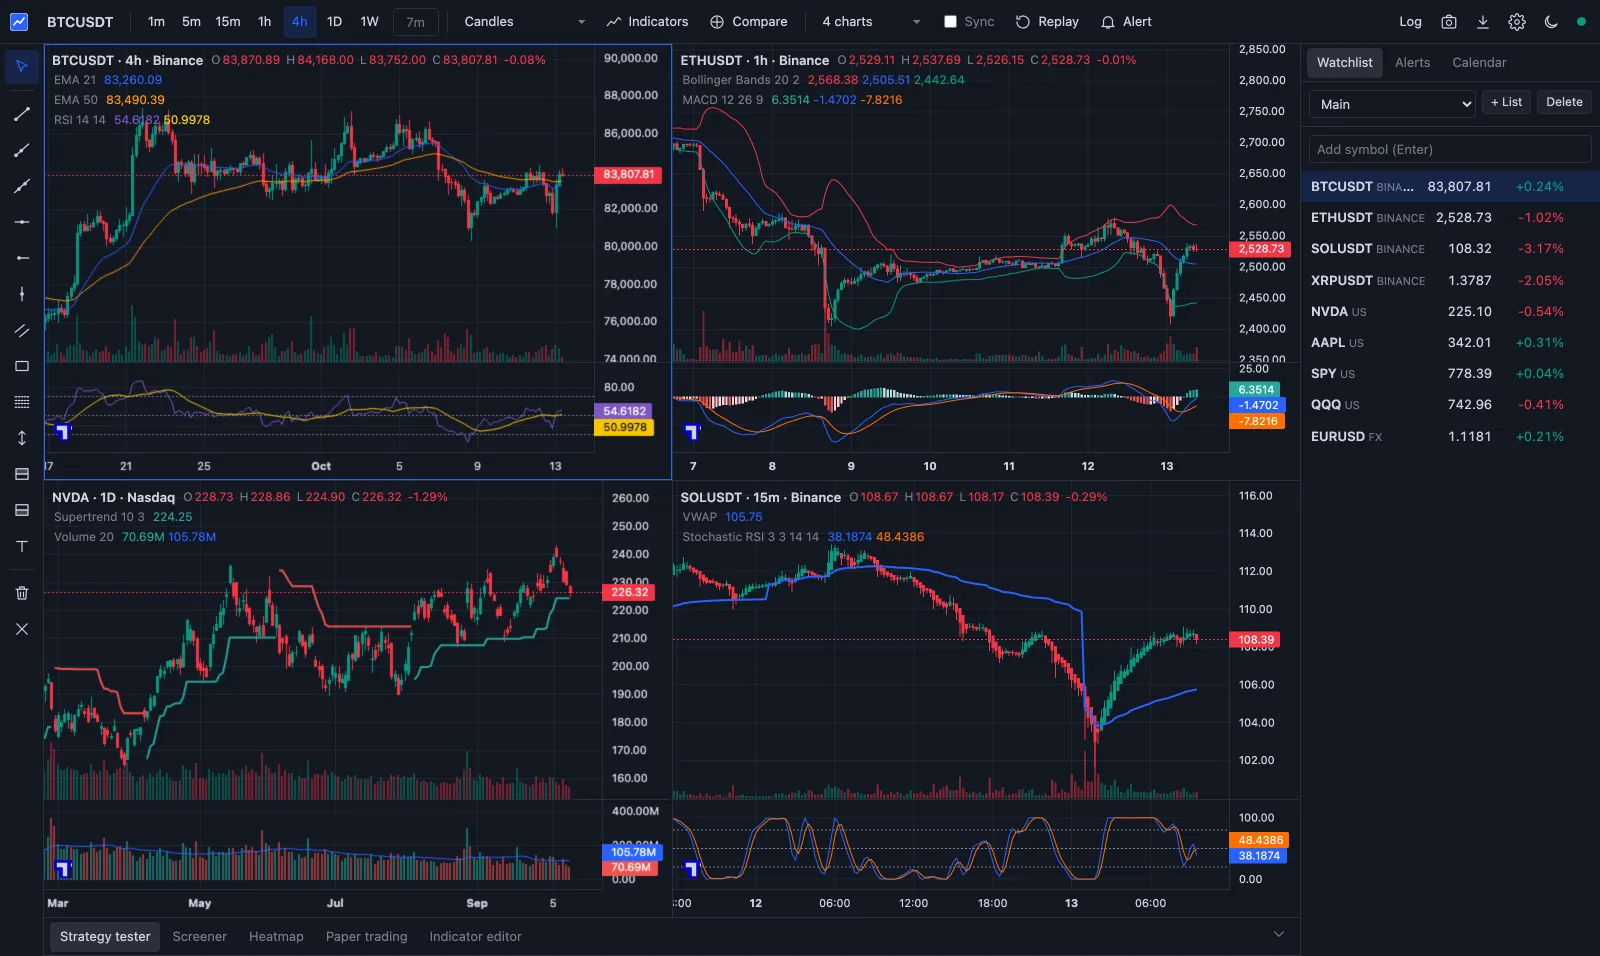Image resolution: width=1600 pixels, height=956 pixels.
Task: Click the custom interval 7m field
Action: 415,22
